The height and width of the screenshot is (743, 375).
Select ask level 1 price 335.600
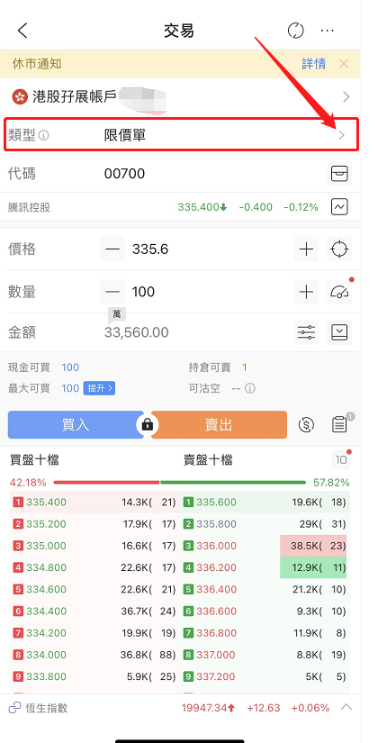[216, 502]
